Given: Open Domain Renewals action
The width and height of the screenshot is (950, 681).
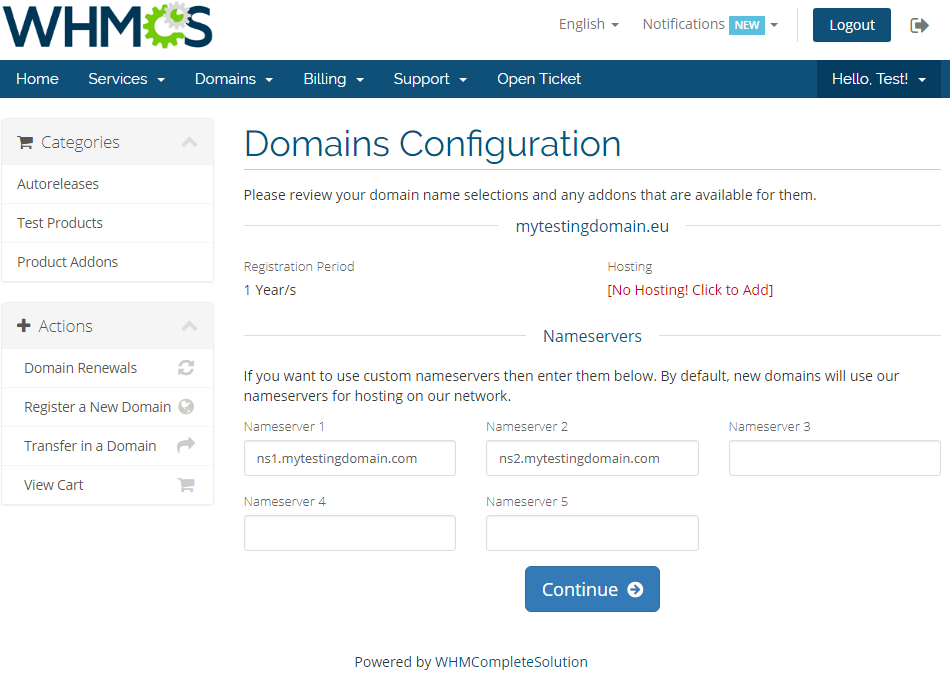Looking at the screenshot, I should click(107, 368).
